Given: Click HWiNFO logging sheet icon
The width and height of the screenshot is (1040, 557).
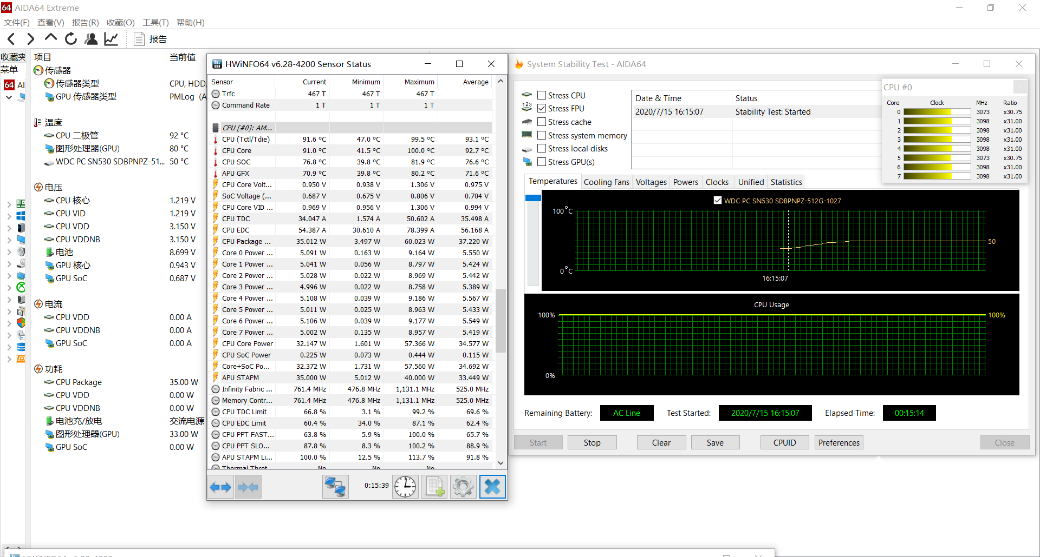Looking at the screenshot, I should tap(434, 486).
